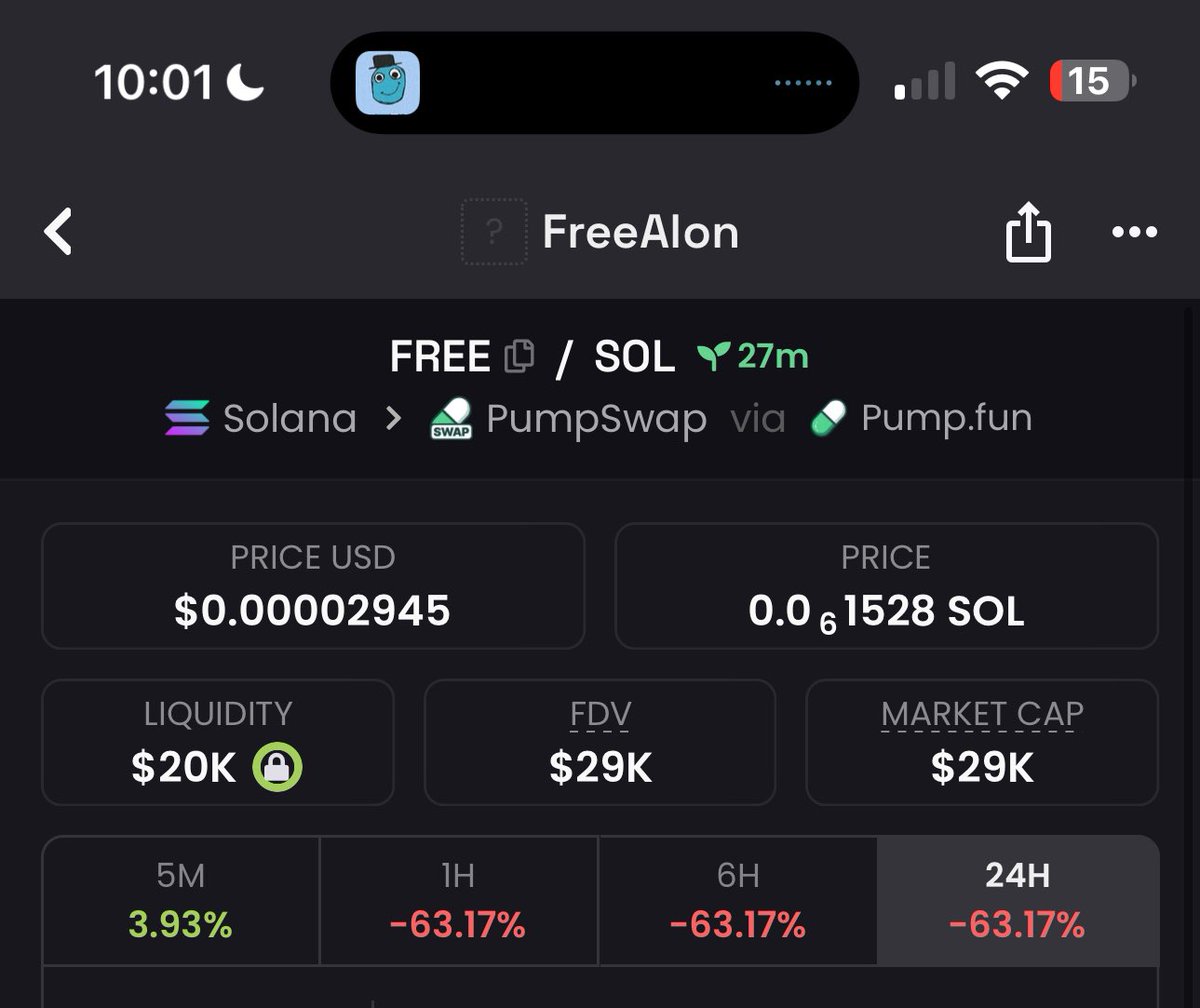Tap the MARKET CAP label
Image resolution: width=1200 pixels, height=1008 pixels.
coord(982,714)
